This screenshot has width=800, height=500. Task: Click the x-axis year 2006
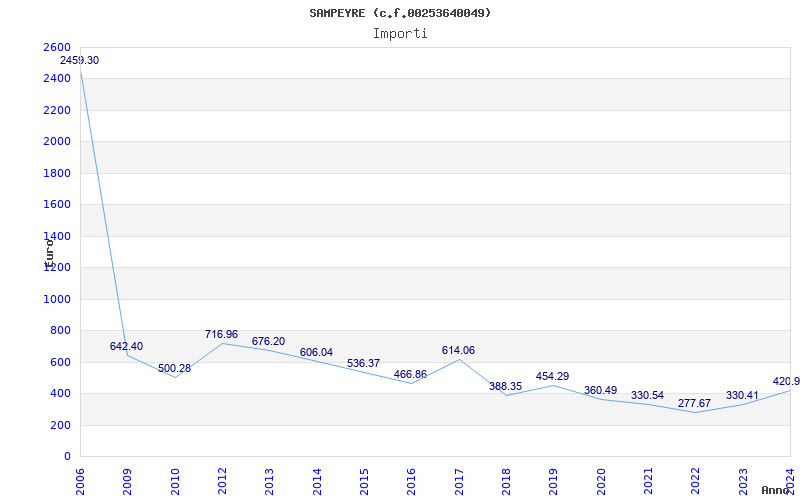[x=80, y=482]
